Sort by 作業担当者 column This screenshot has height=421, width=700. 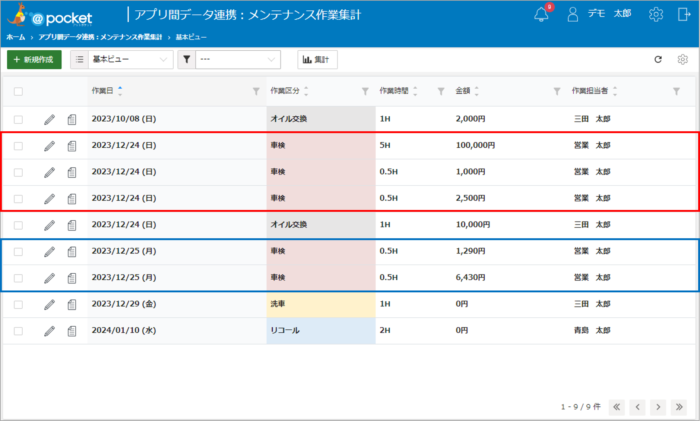point(615,91)
